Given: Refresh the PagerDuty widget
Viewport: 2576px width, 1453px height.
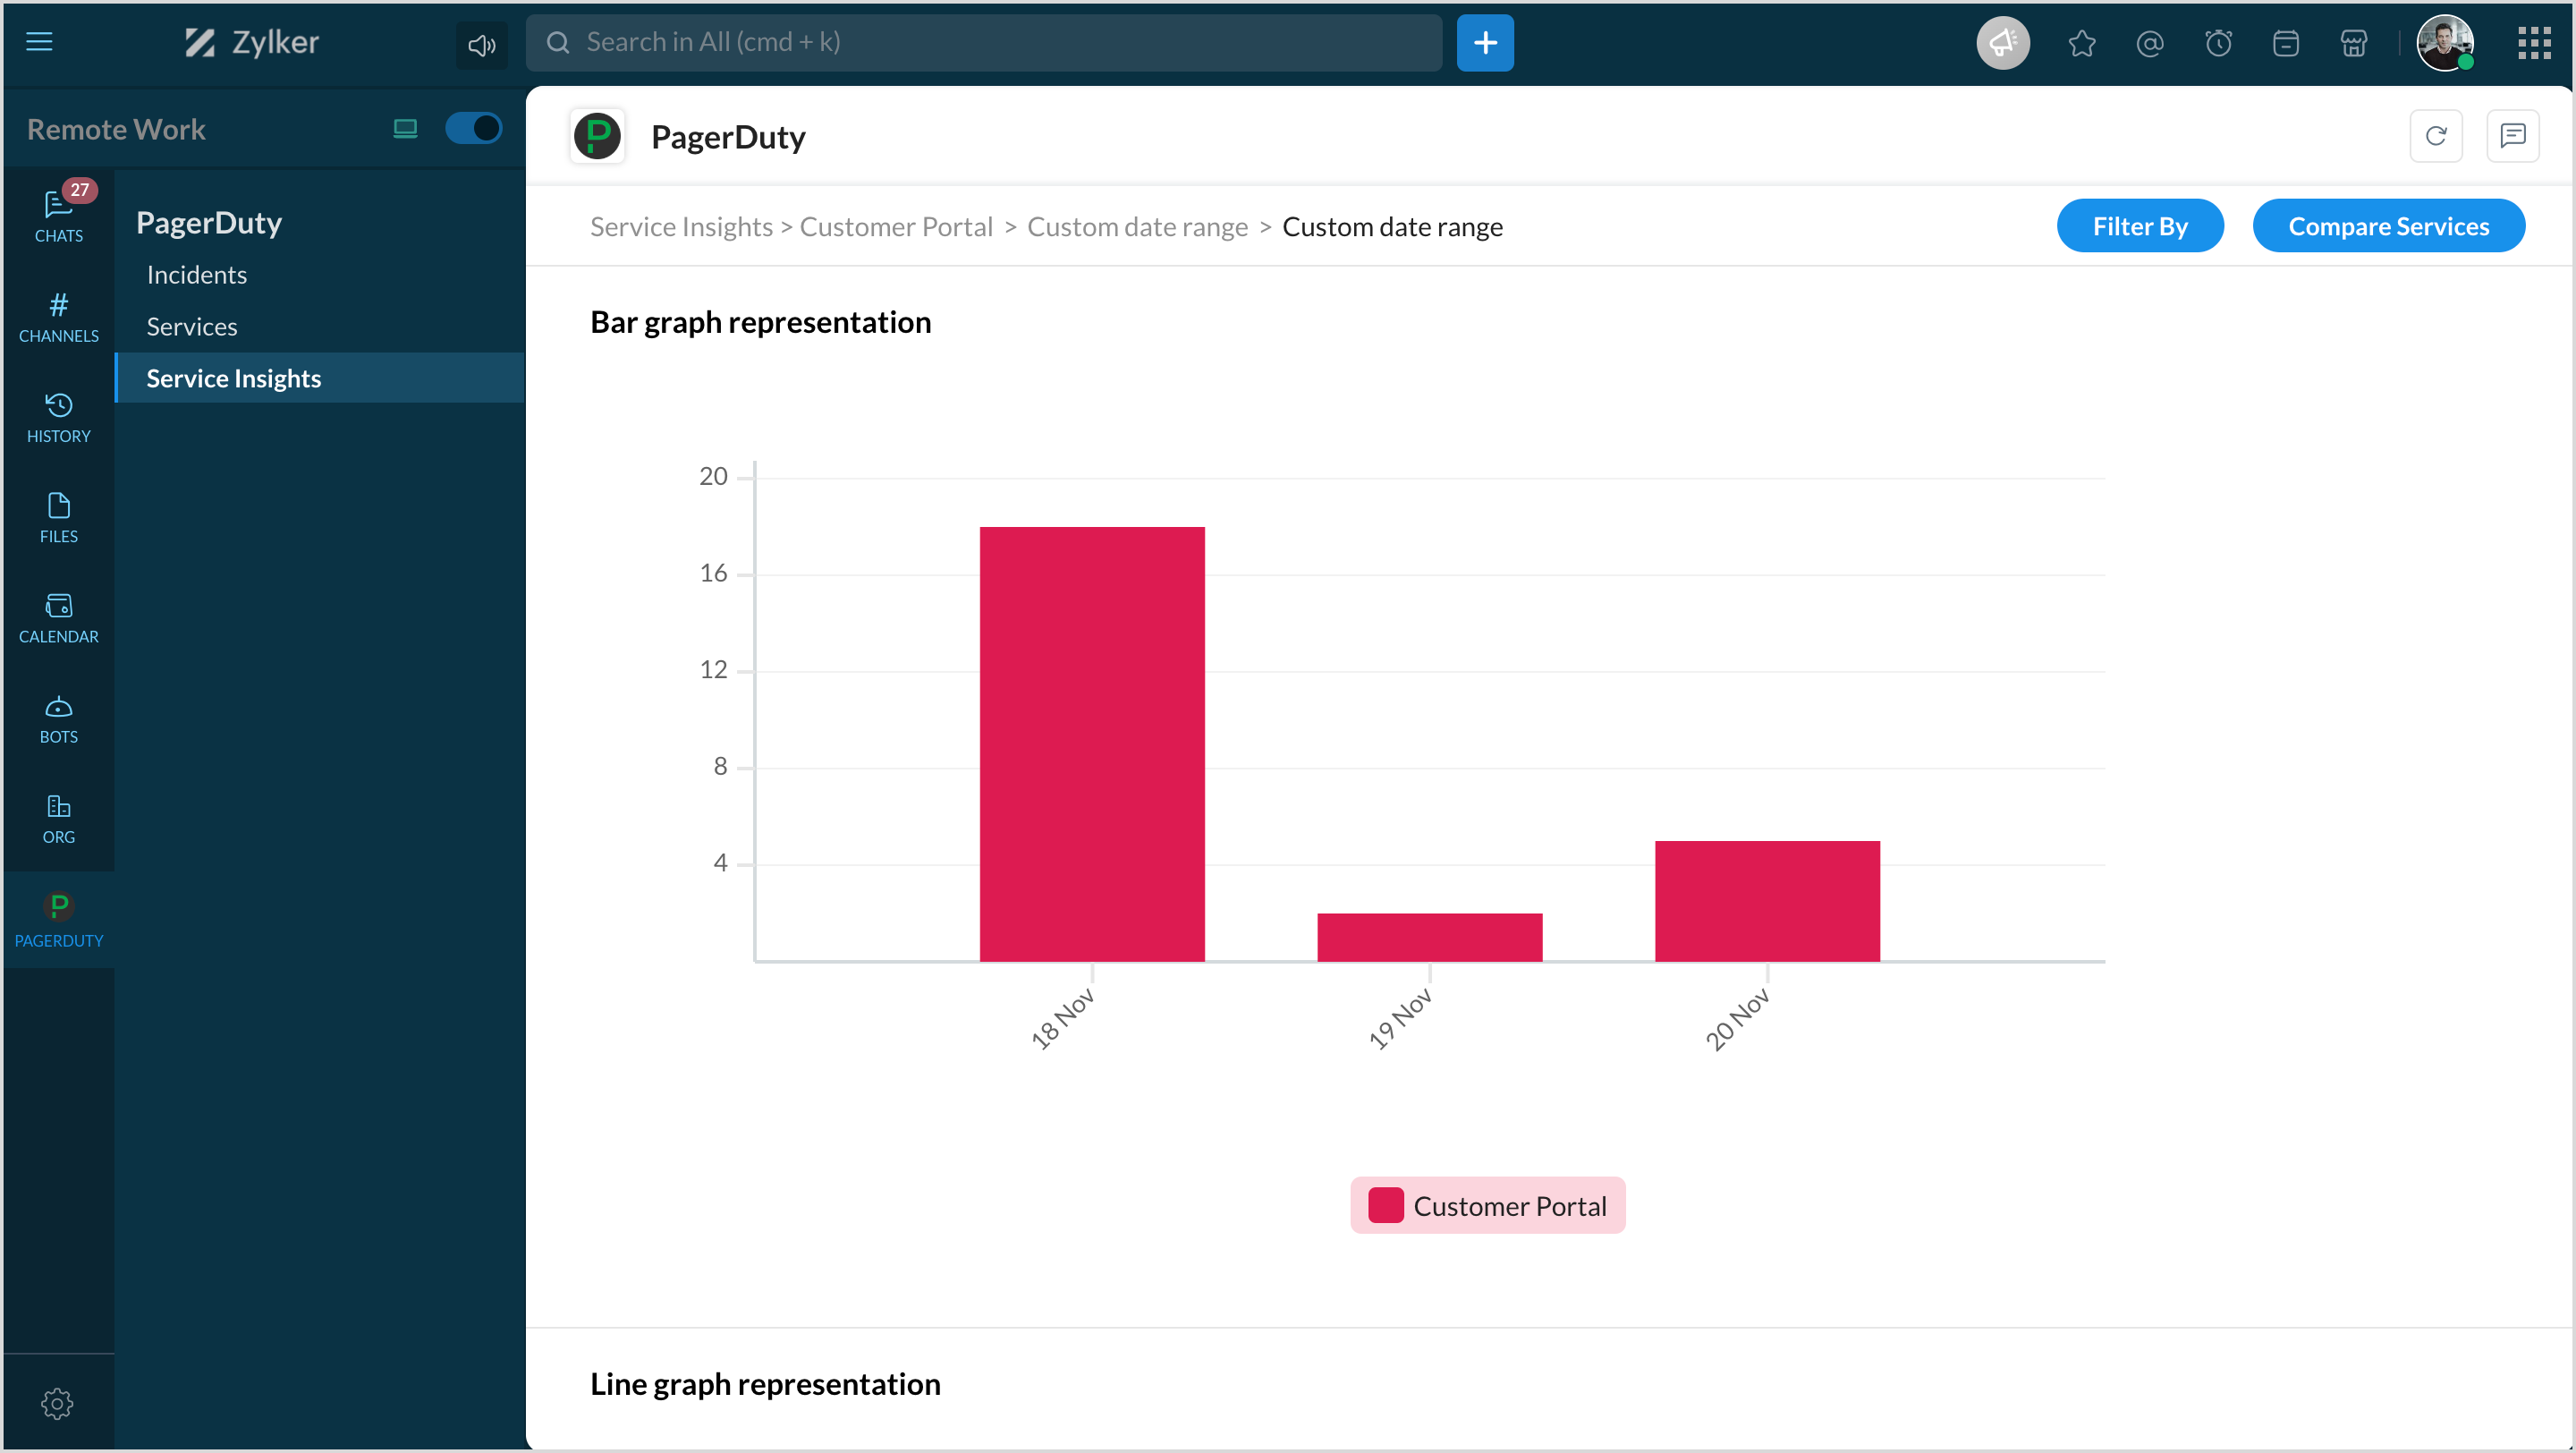Looking at the screenshot, I should click(2435, 136).
